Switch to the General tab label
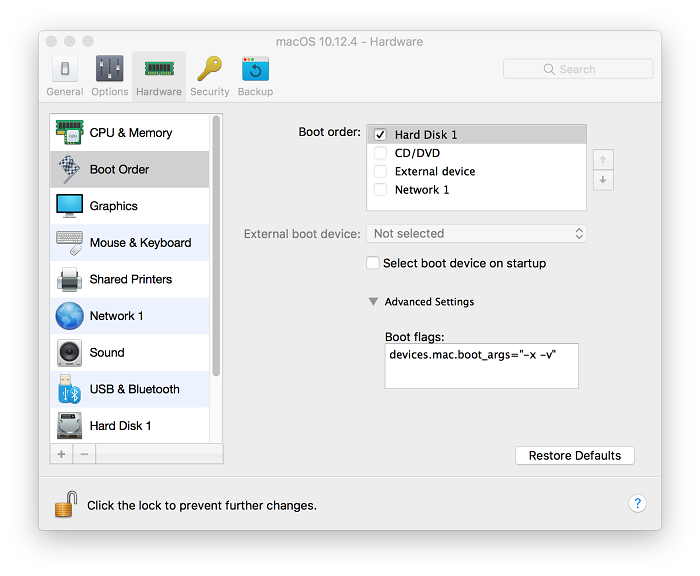 coord(65,92)
